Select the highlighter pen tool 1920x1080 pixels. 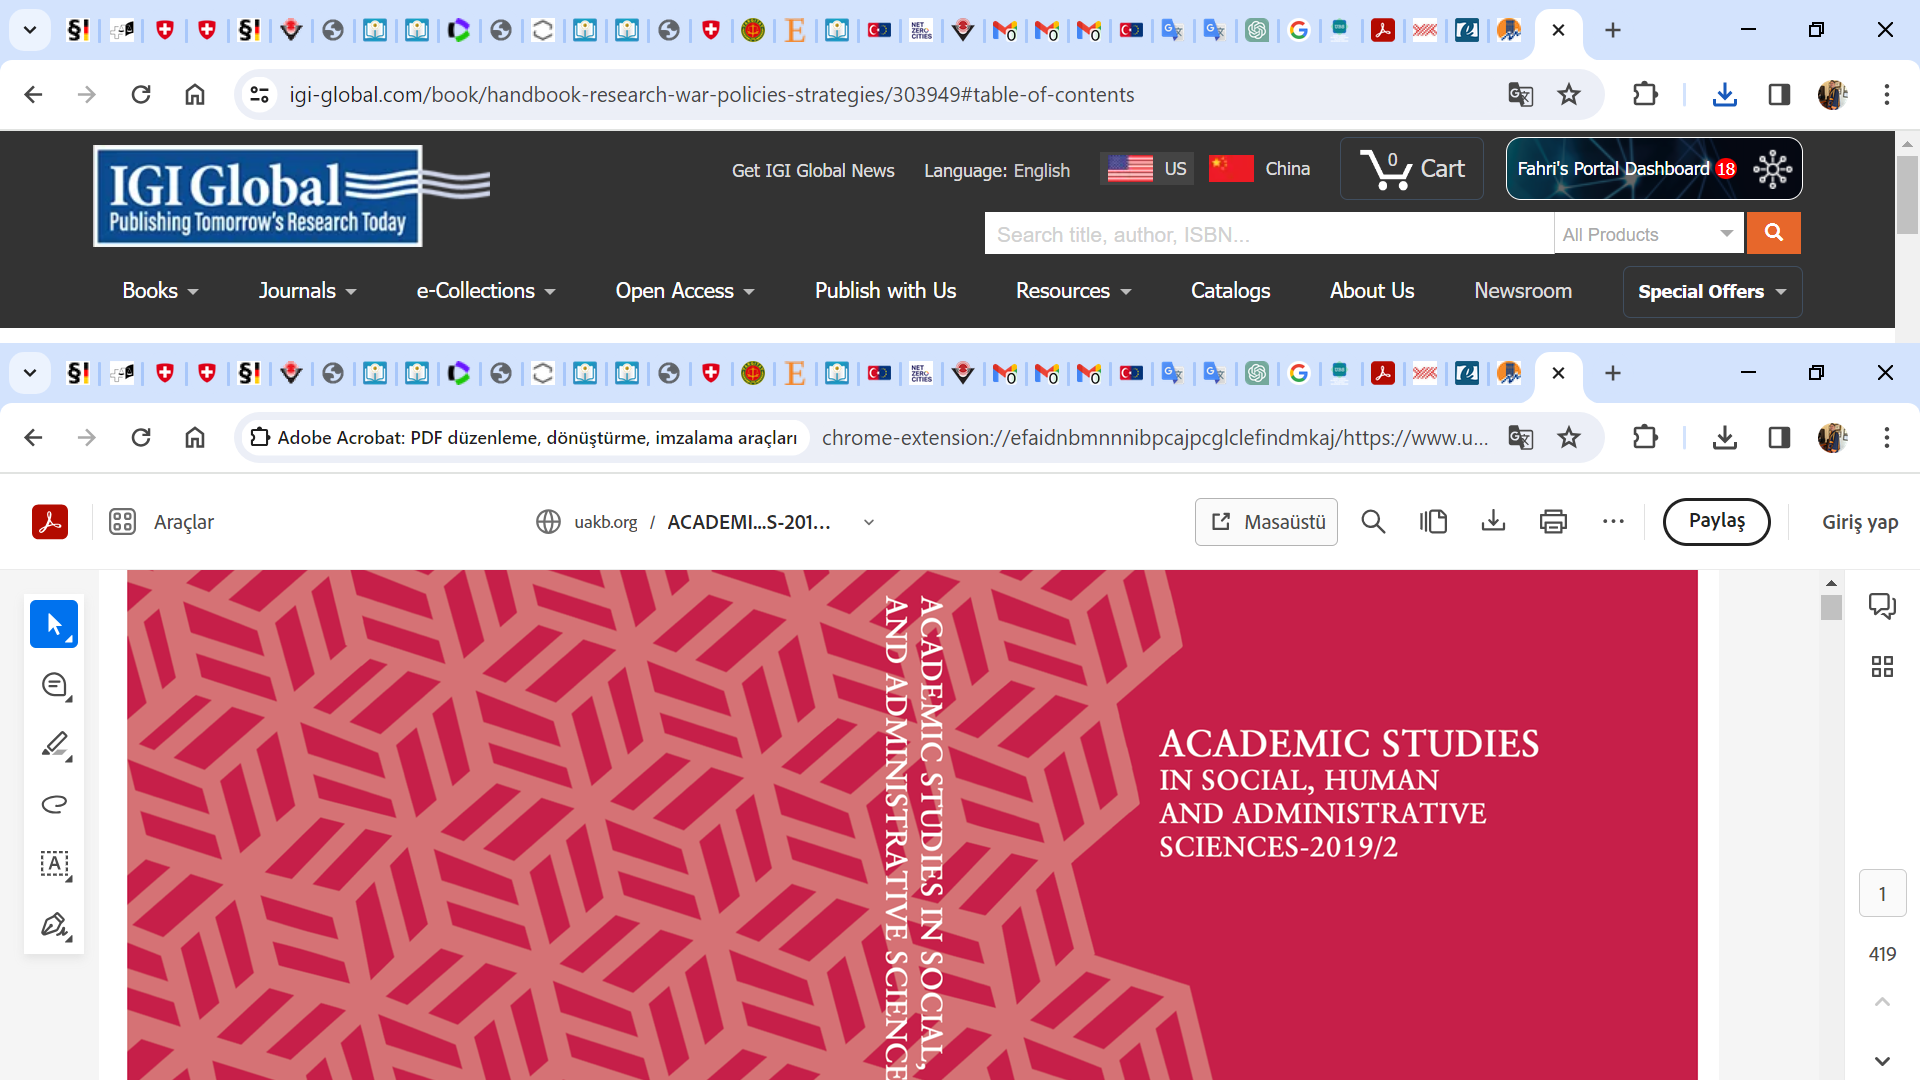(x=55, y=745)
